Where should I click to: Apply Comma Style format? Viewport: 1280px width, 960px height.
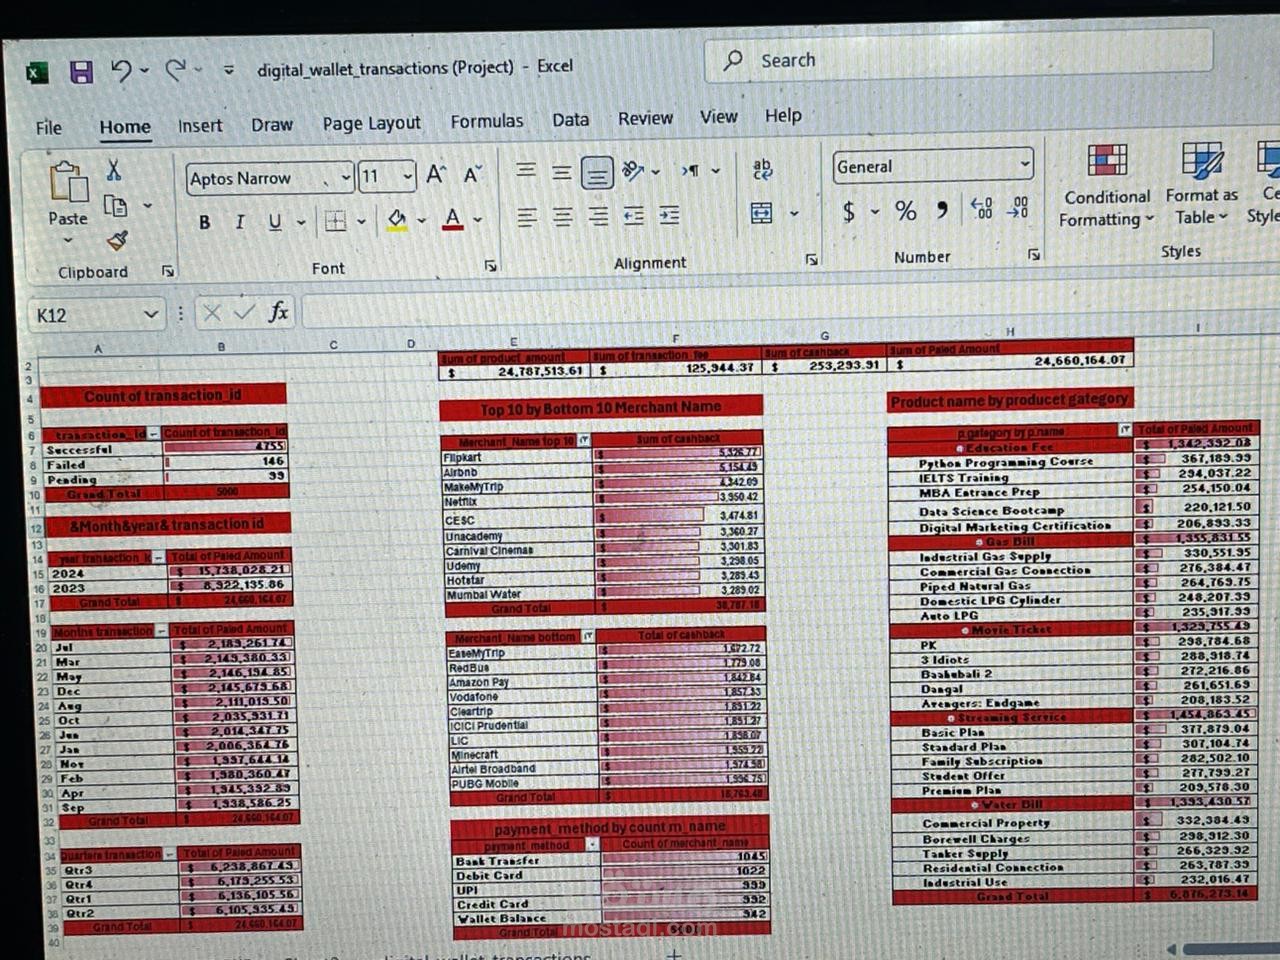click(942, 209)
